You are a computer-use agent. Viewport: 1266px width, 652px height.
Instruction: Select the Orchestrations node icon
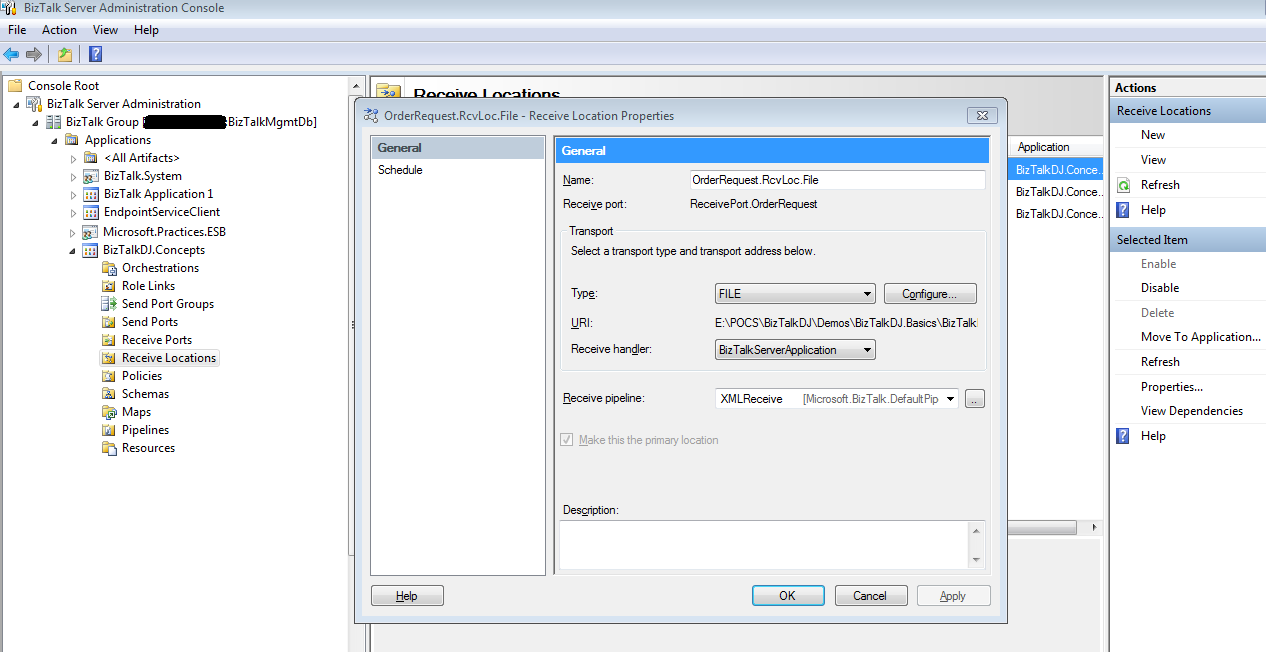(108, 267)
